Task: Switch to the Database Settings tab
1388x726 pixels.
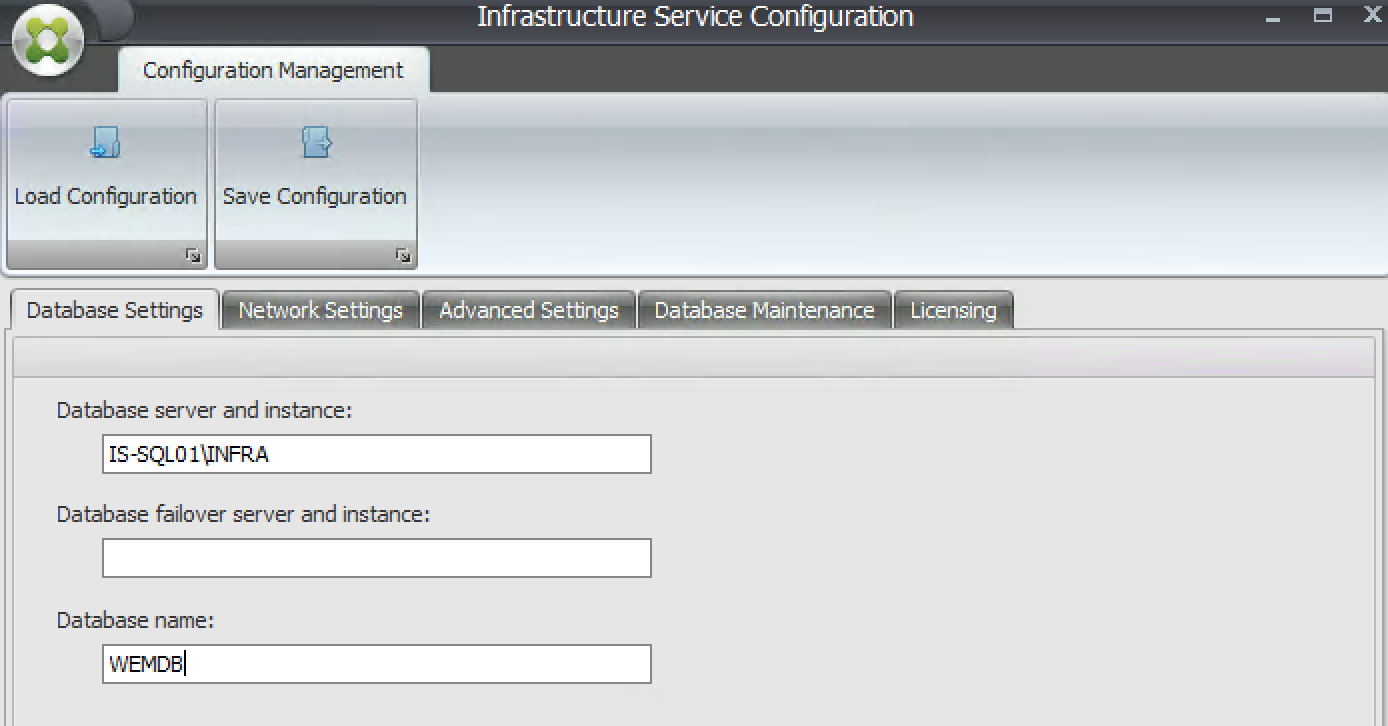Action: (115, 310)
